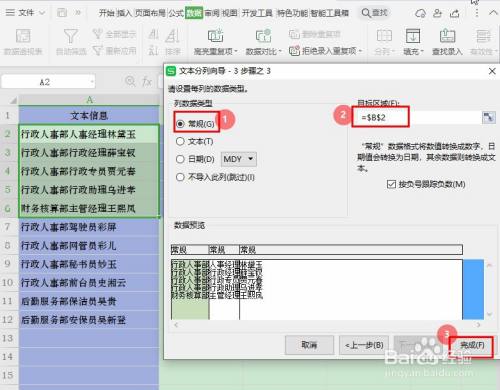The height and width of the screenshot is (390, 500).
Task: Click the 高亮重复项 icon
Action: pos(215,35)
